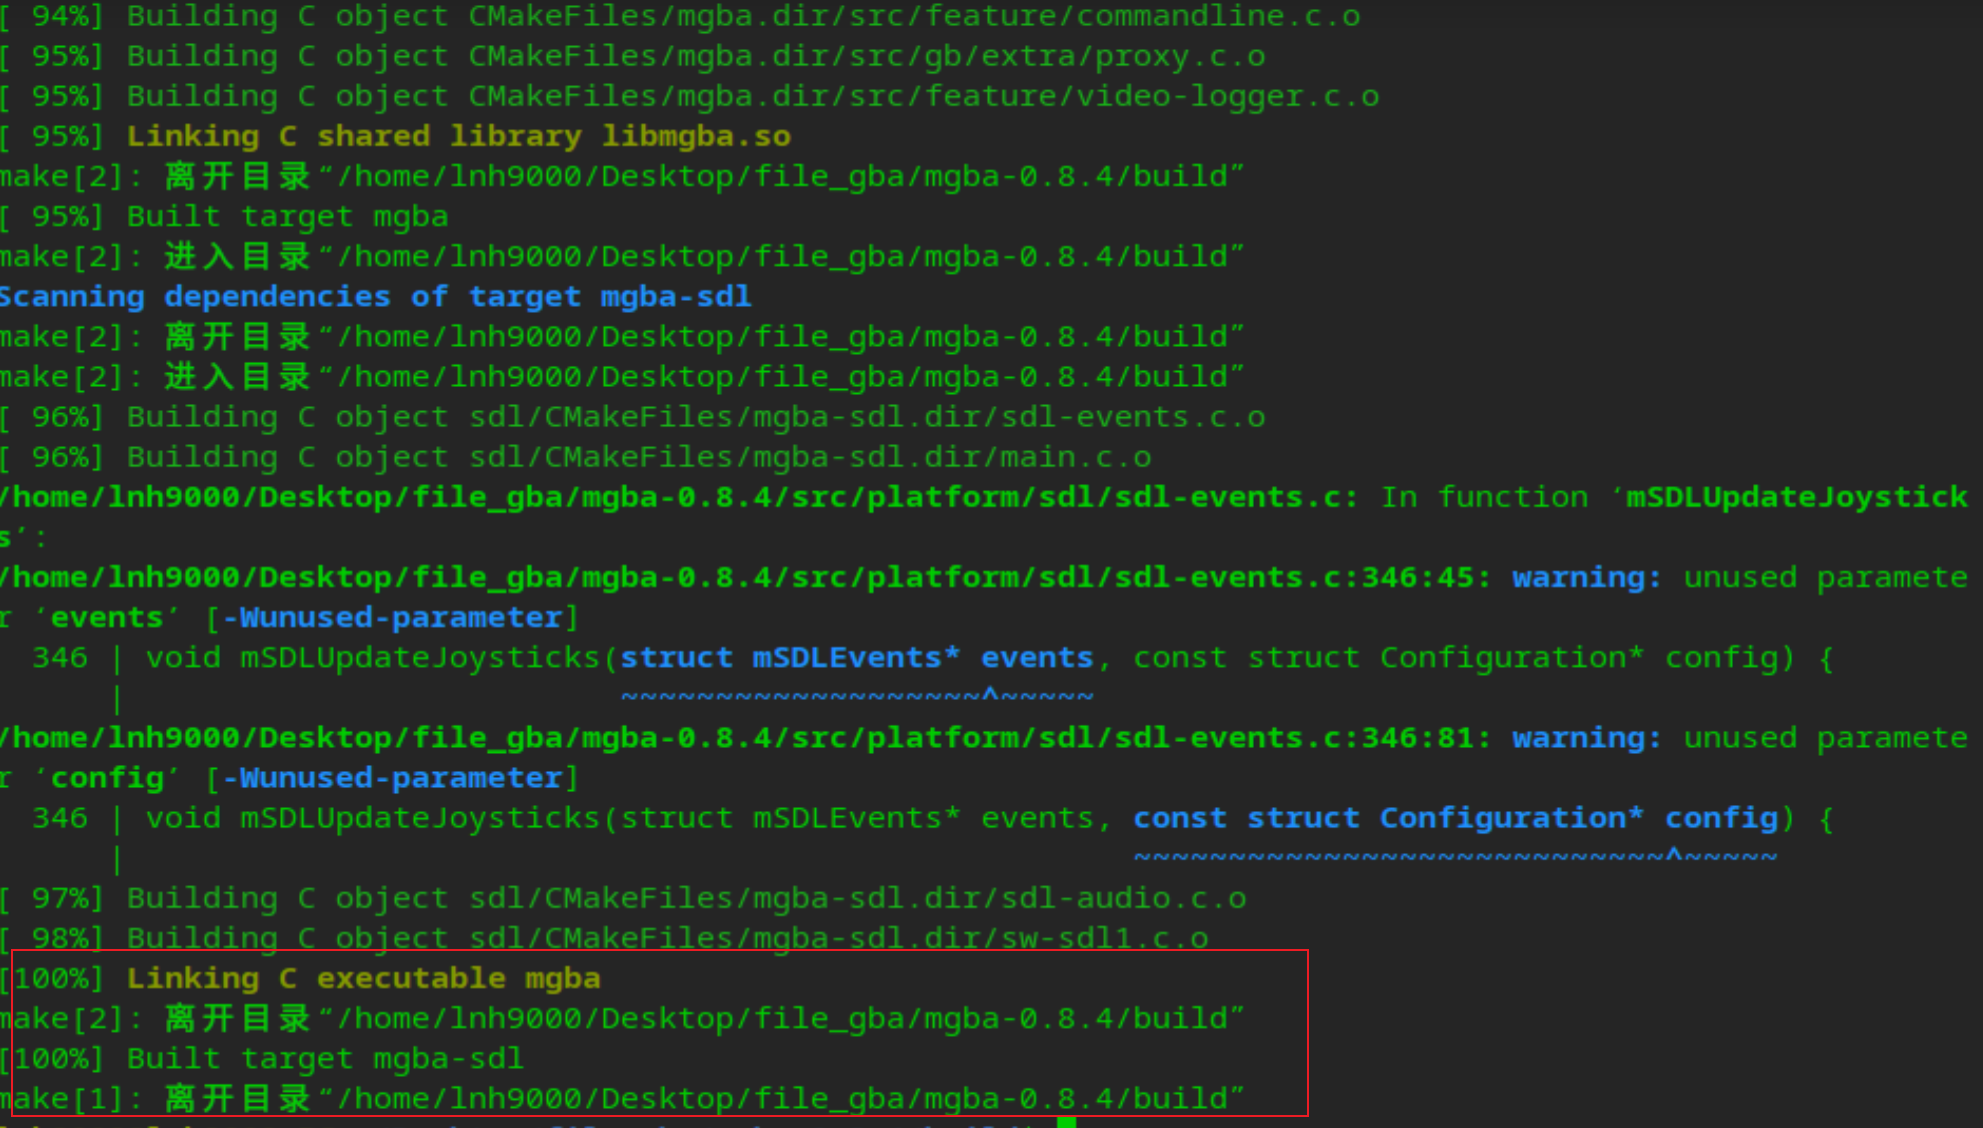Select the 'sw-sdl1.c.o' object at 98%
This screenshot has width=1983, height=1128.
[x=1104, y=937]
